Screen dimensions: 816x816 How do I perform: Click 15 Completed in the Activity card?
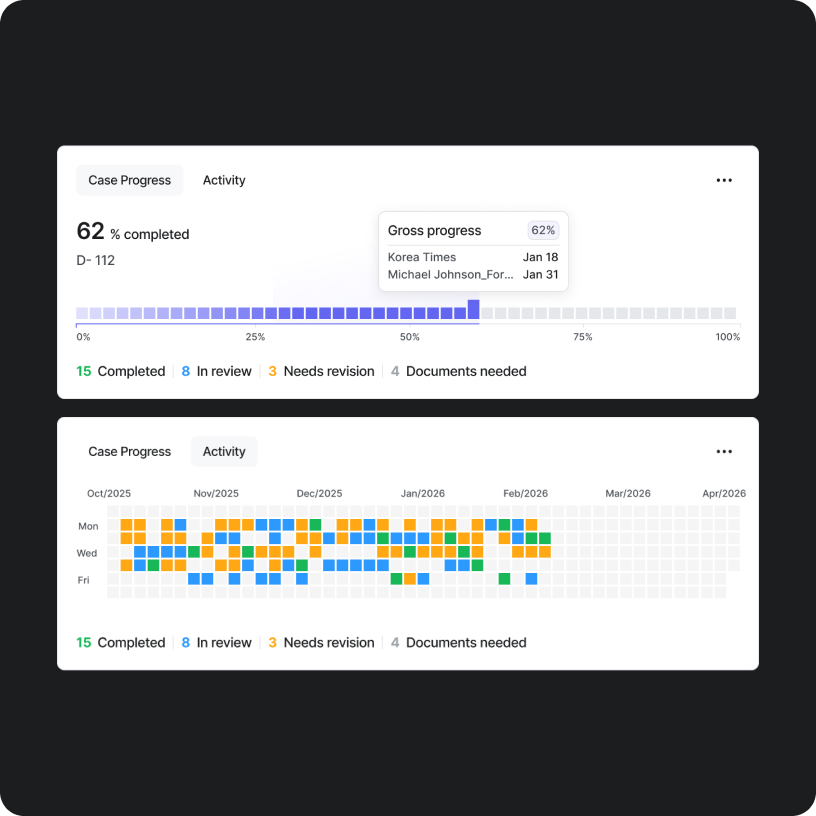(x=121, y=642)
